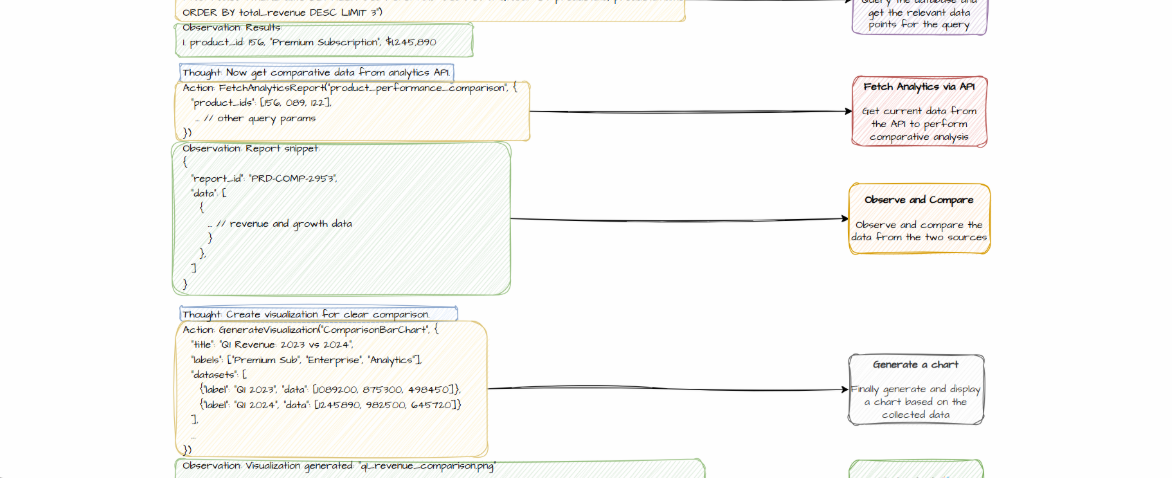The width and height of the screenshot is (1172, 478).
Task: Click the "Observation: Results" heading
Action: 232,28
